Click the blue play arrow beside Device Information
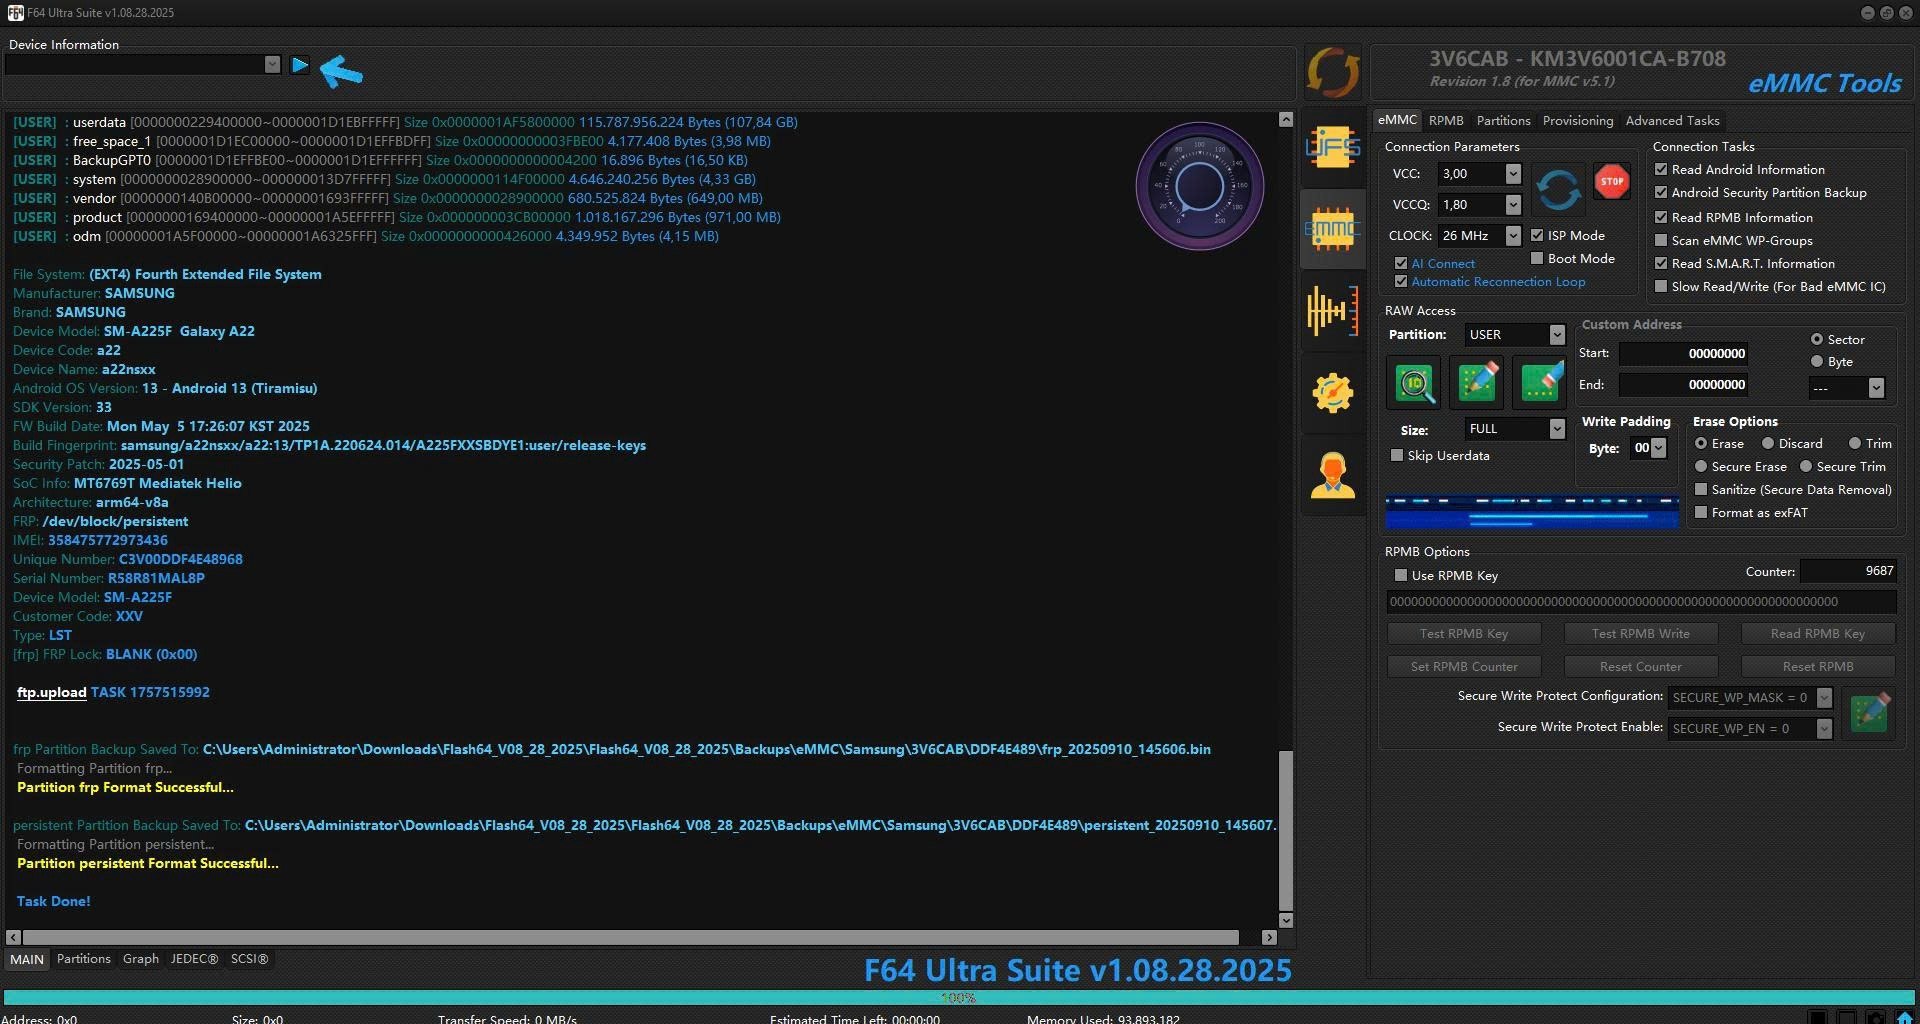Image resolution: width=1920 pixels, height=1024 pixels. [299, 65]
